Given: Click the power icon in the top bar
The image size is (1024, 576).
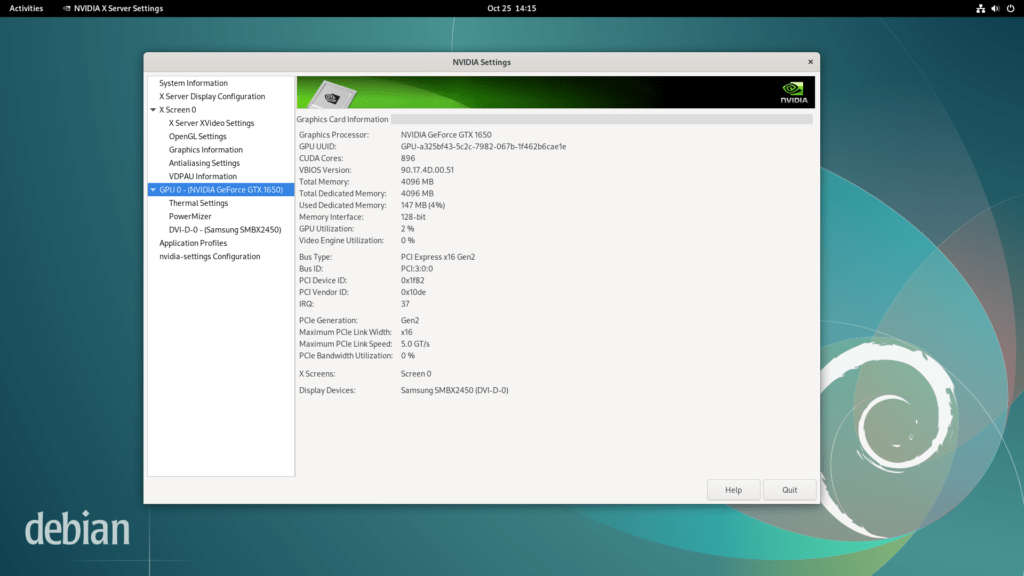Looking at the screenshot, I should (x=1010, y=8).
